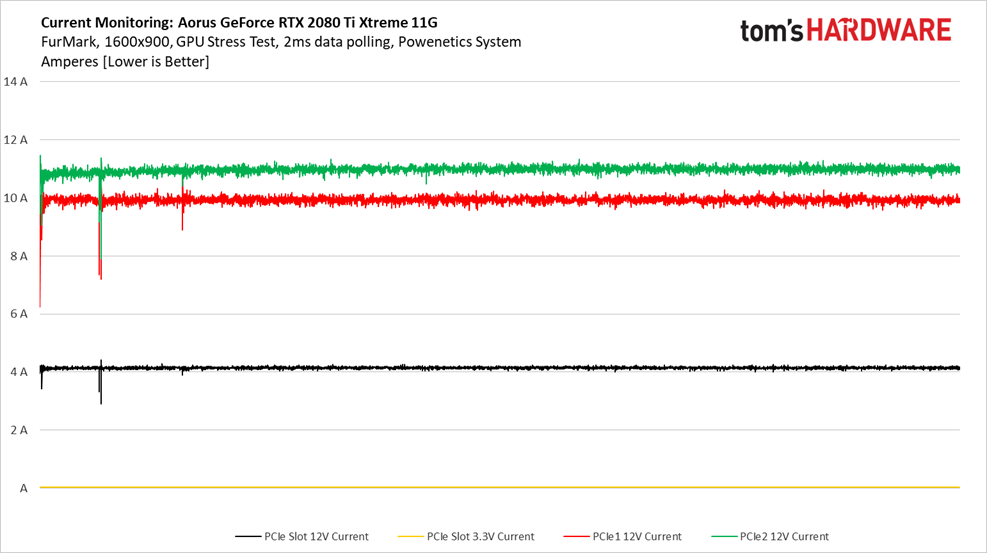Click the '8 A' axis label
The image size is (987, 553).
tap(19, 256)
